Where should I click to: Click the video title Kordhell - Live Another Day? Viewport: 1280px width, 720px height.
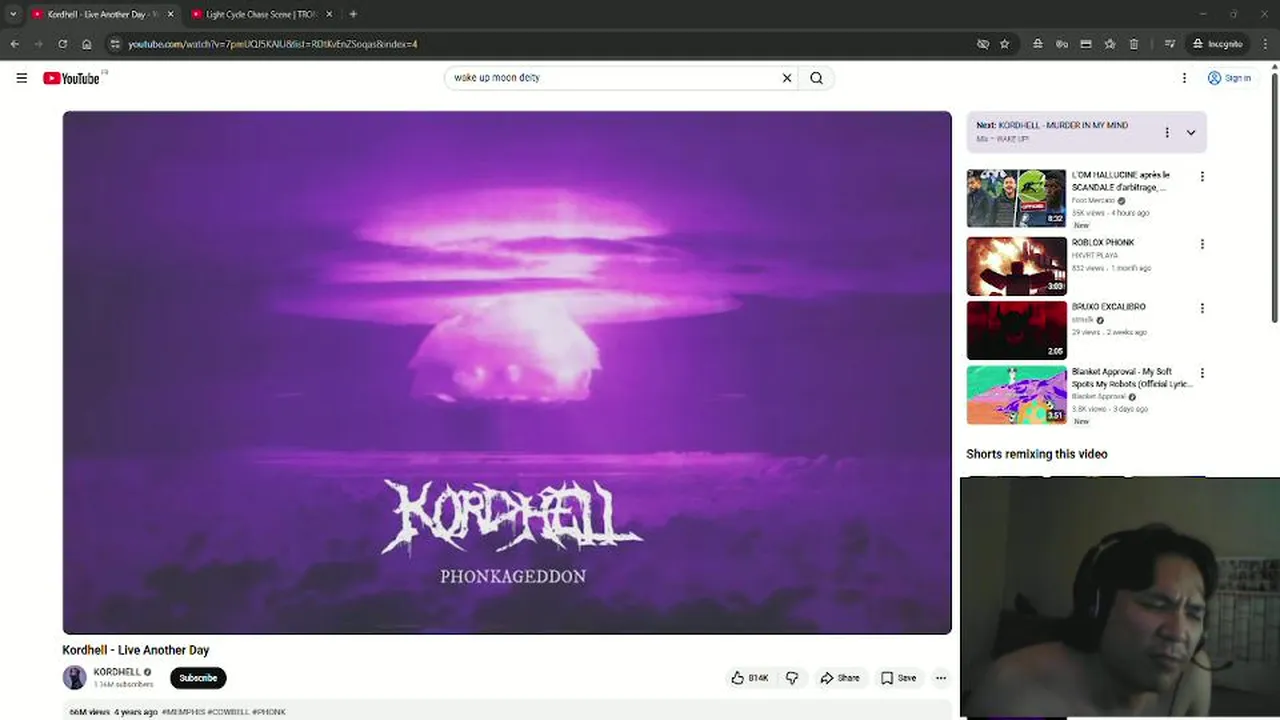(136, 650)
